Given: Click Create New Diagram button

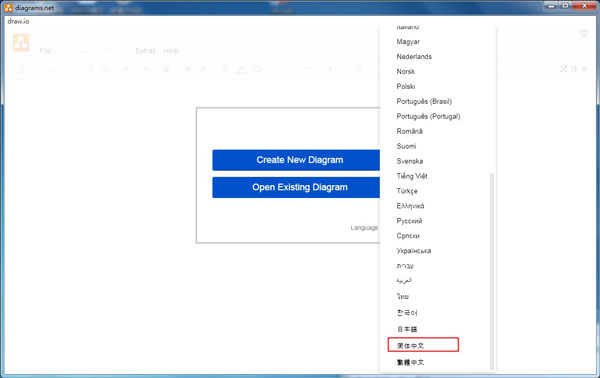Looking at the screenshot, I should pyautogui.click(x=296, y=160).
